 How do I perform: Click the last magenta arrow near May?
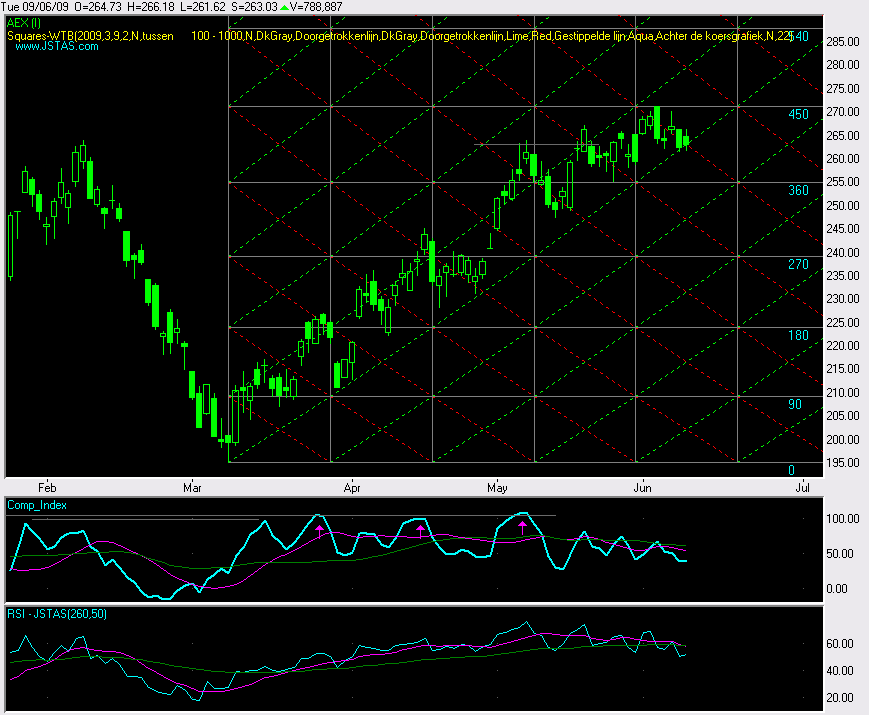pyautogui.click(x=522, y=526)
